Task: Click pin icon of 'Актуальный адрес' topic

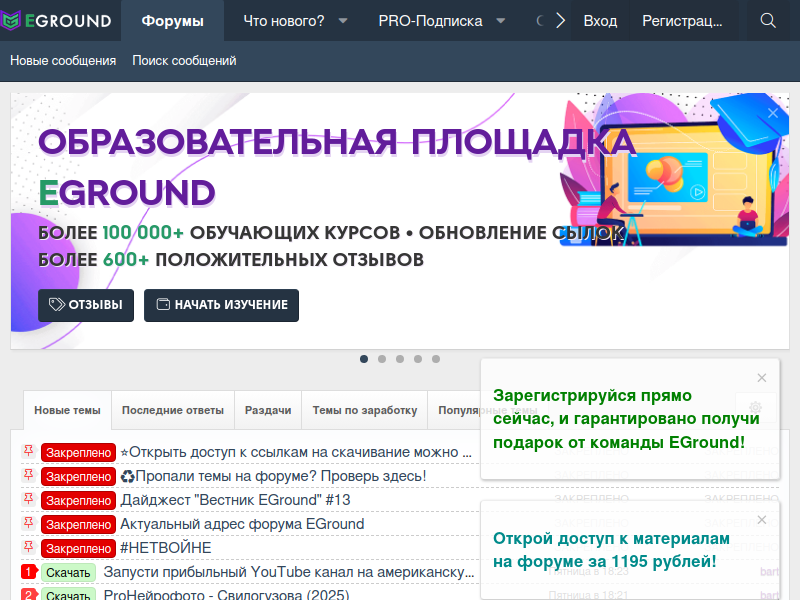Action: [x=29, y=522]
